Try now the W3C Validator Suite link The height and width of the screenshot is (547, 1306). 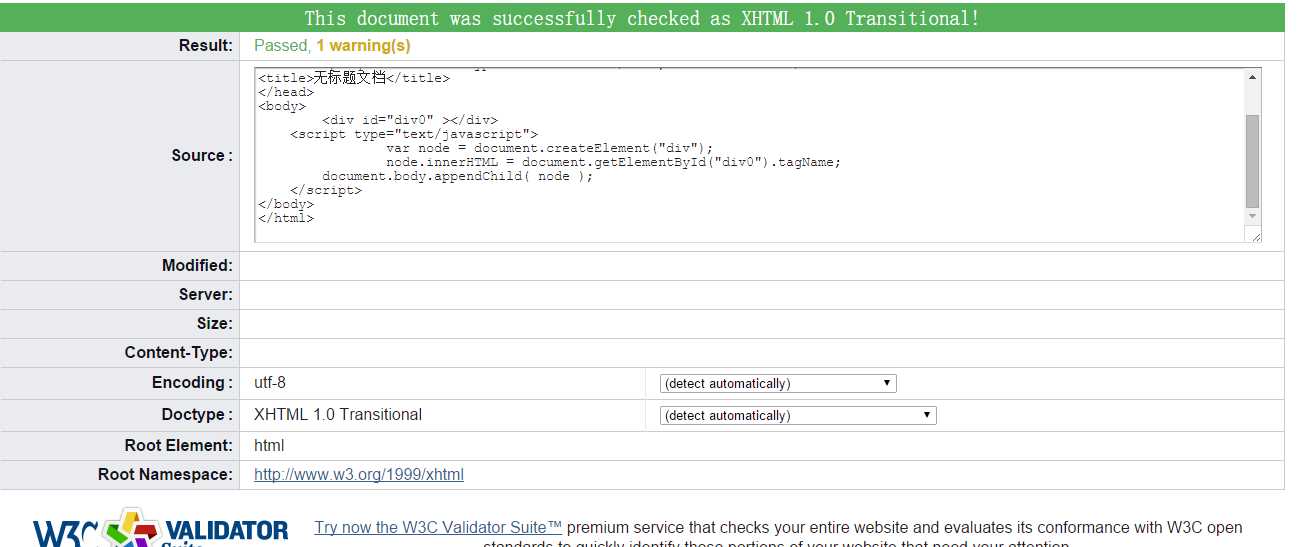tap(438, 527)
